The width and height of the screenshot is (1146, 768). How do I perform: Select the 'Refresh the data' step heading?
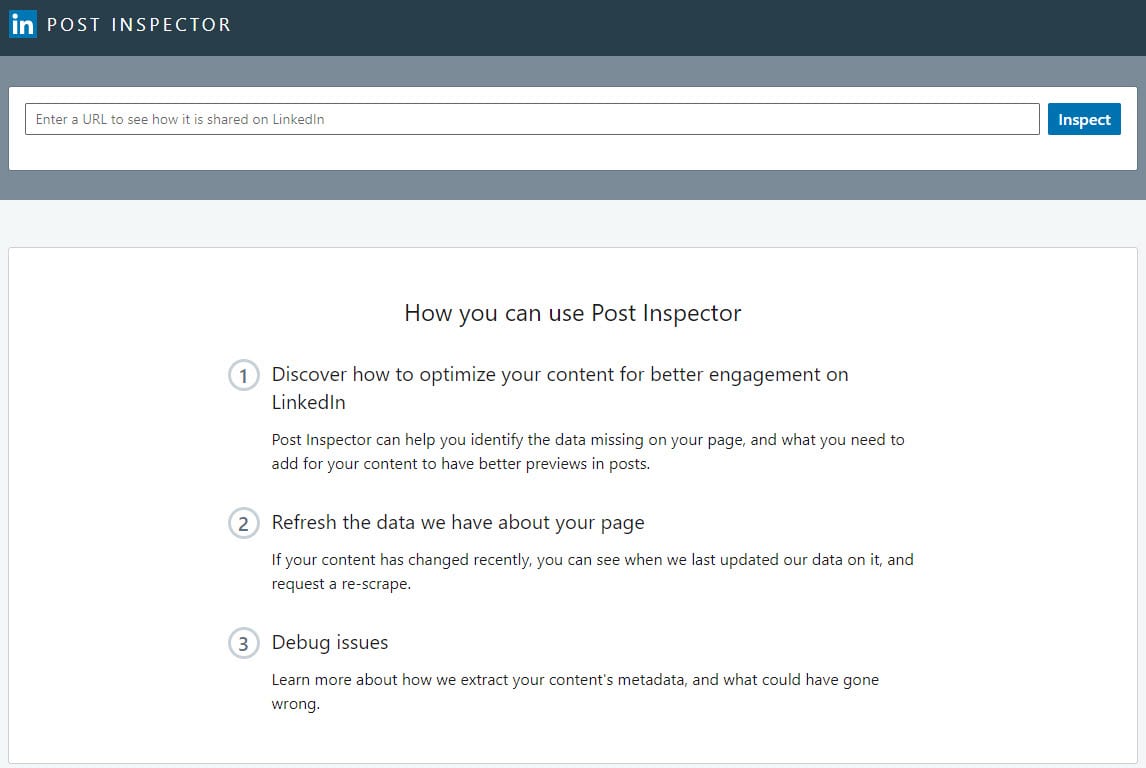(x=458, y=522)
